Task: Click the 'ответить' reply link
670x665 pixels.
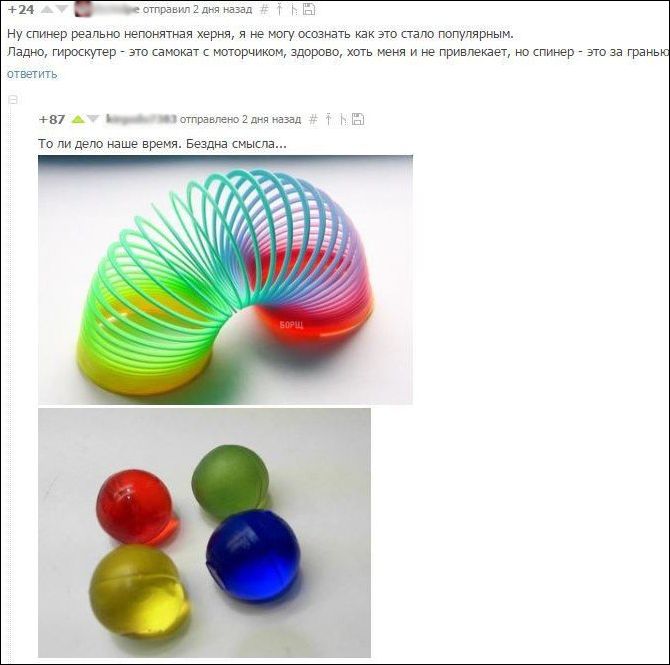Action: click(x=32, y=74)
